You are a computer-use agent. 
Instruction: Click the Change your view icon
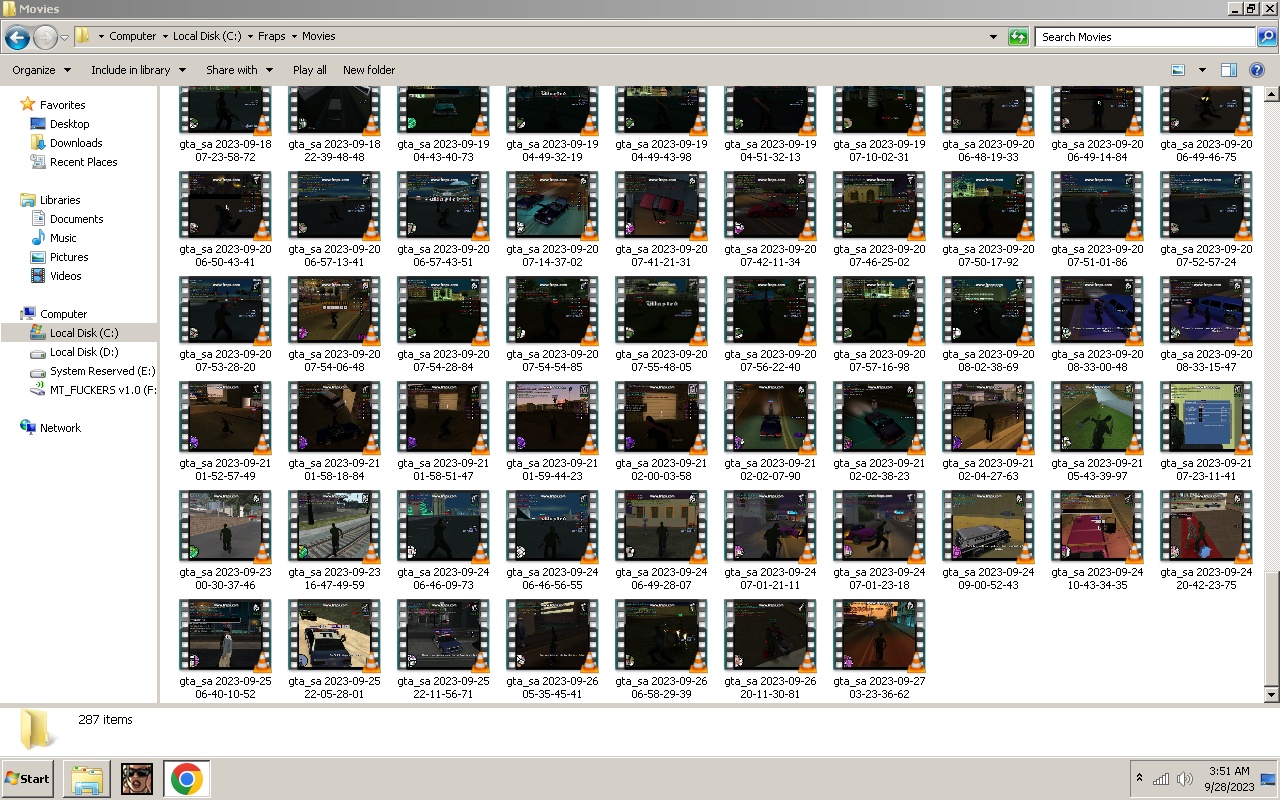click(x=1178, y=70)
